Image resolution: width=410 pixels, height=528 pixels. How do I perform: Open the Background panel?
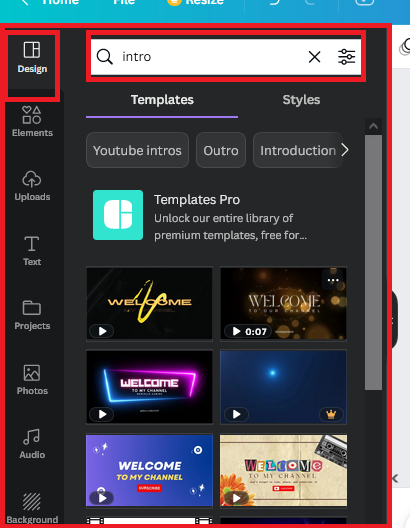click(32, 508)
